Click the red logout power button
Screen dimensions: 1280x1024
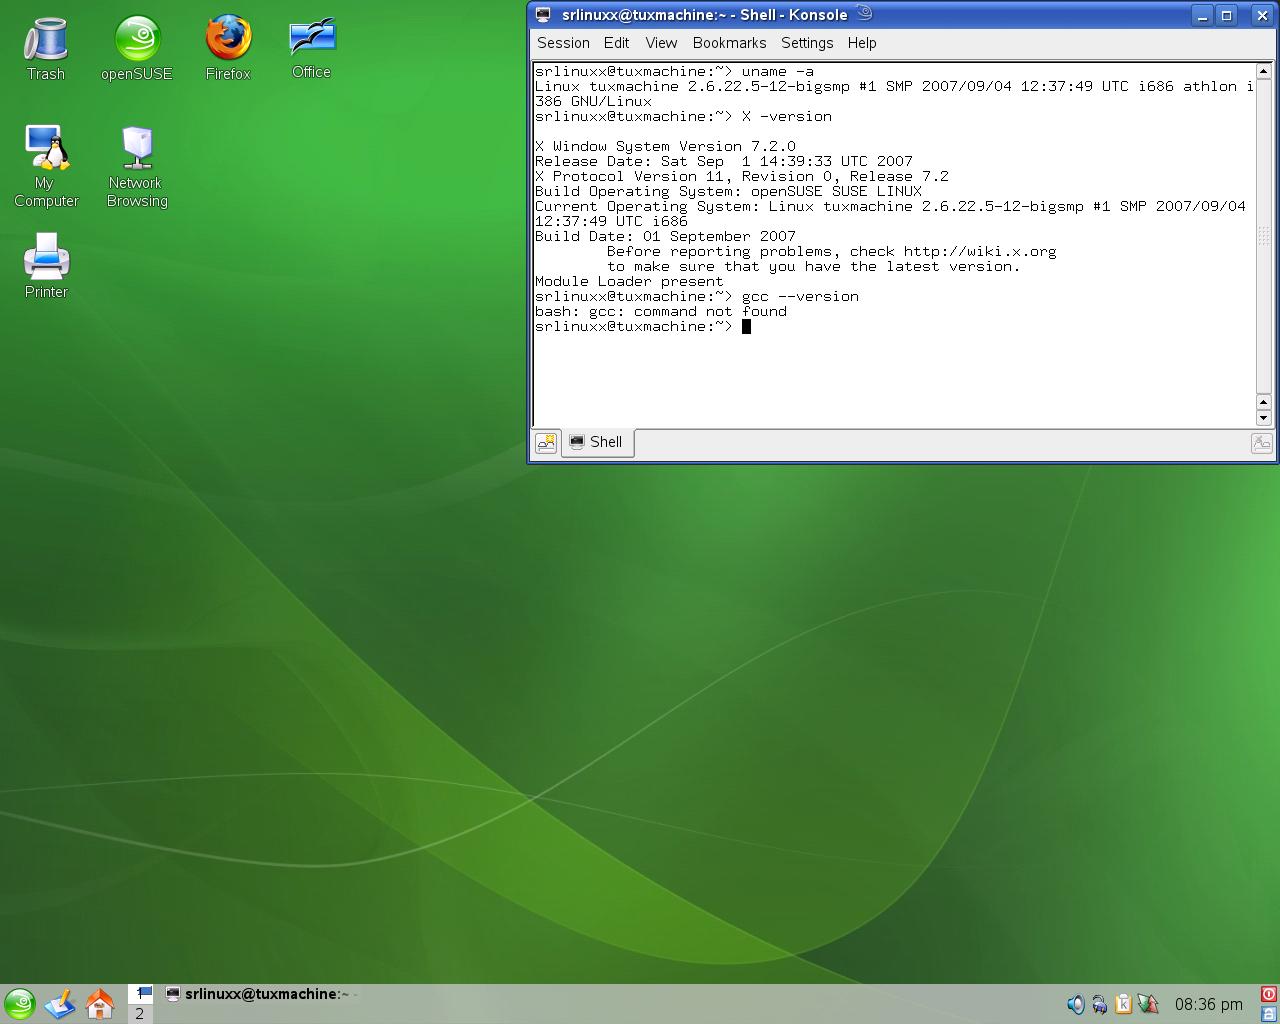click(1269, 994)
